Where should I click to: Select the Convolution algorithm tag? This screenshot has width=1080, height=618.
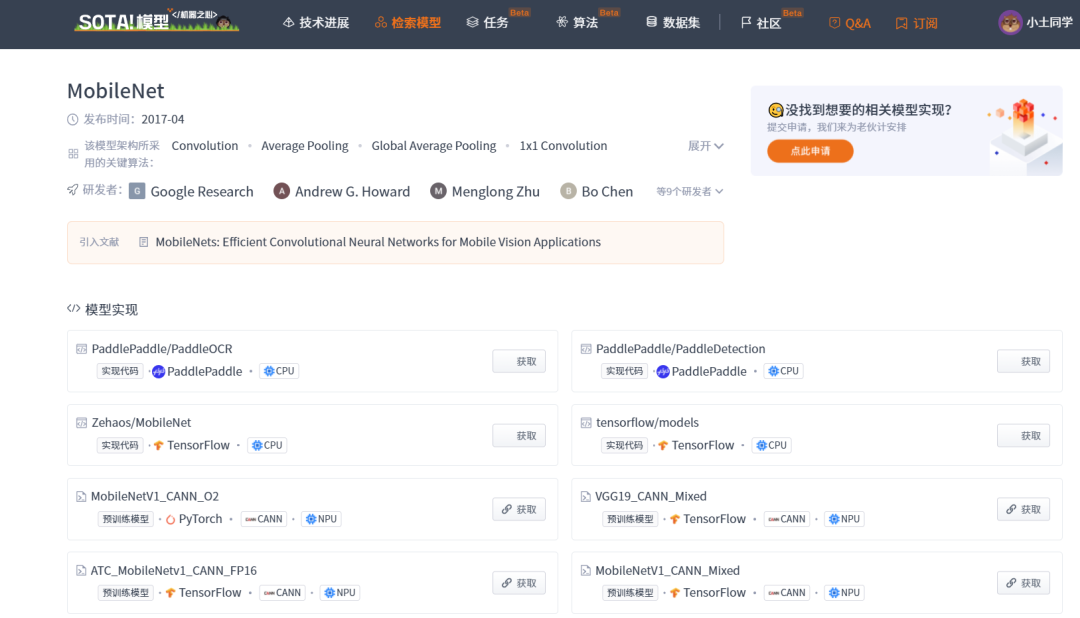coord(205,145)
